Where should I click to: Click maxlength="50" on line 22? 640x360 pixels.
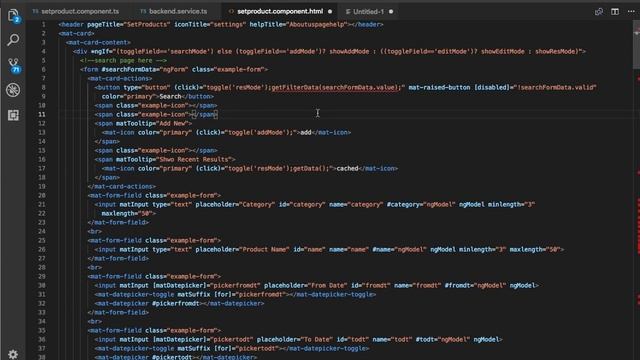pos(127,213)
